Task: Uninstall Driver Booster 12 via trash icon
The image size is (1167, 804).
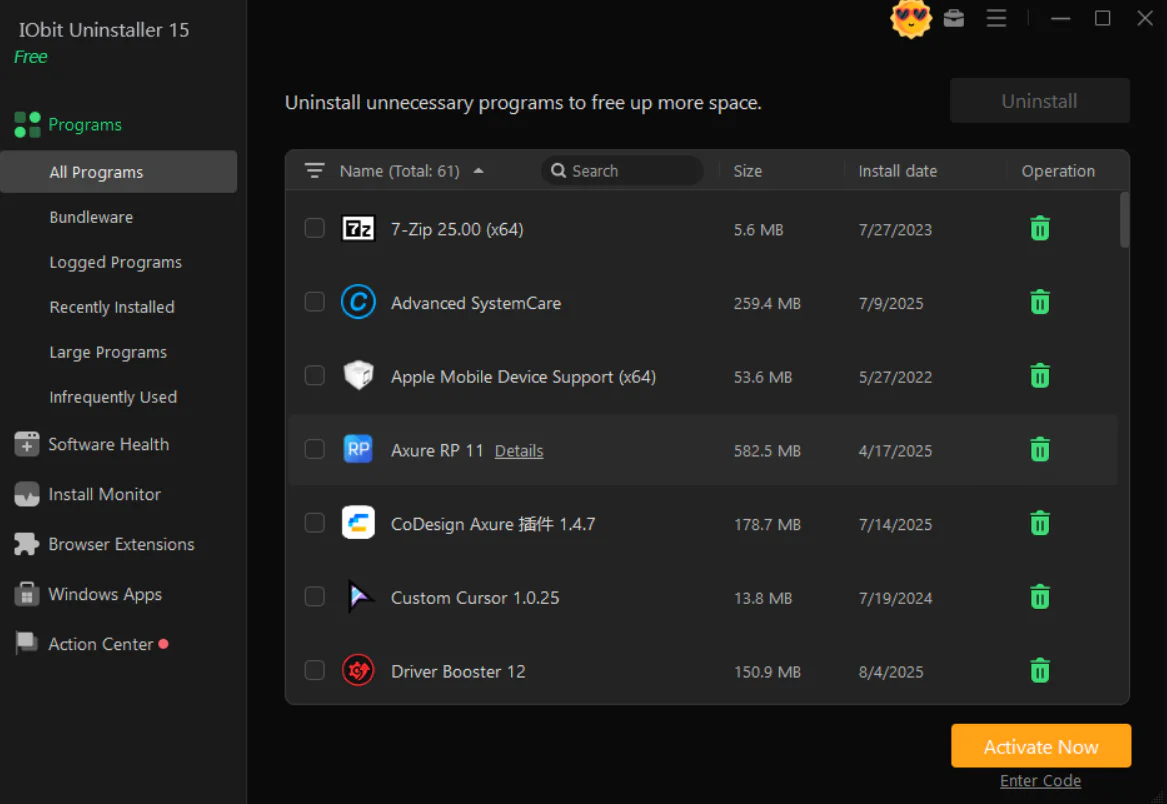Action: click(x=1039, y=670)
